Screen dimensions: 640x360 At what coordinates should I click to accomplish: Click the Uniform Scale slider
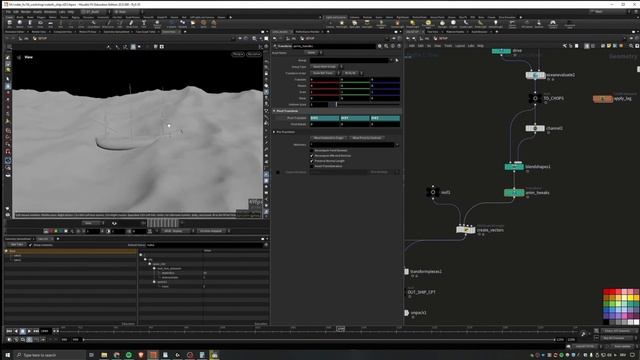(365, 104)
